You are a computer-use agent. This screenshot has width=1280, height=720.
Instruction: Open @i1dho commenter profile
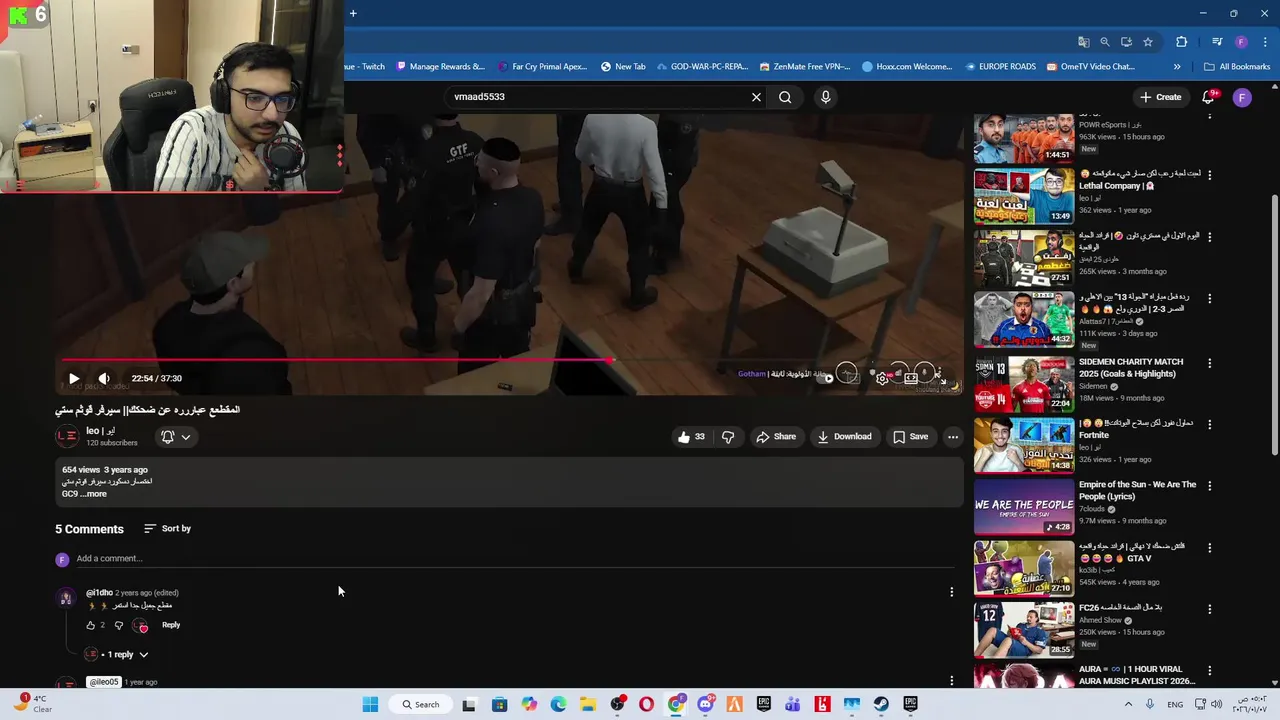point(66,598)
